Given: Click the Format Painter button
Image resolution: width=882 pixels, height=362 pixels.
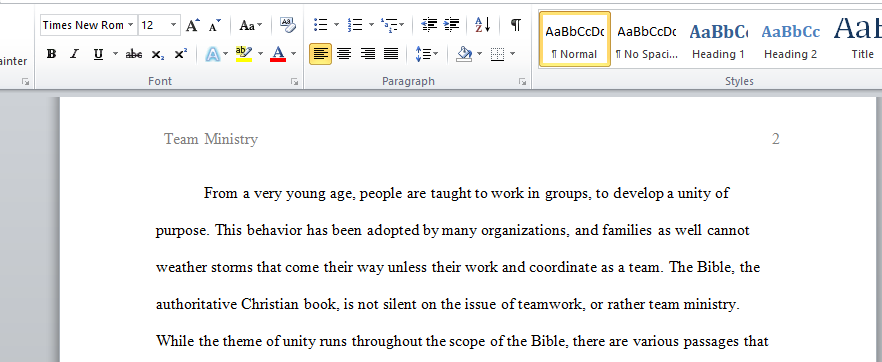Looking at the screenshot, I should click(14, 61).
